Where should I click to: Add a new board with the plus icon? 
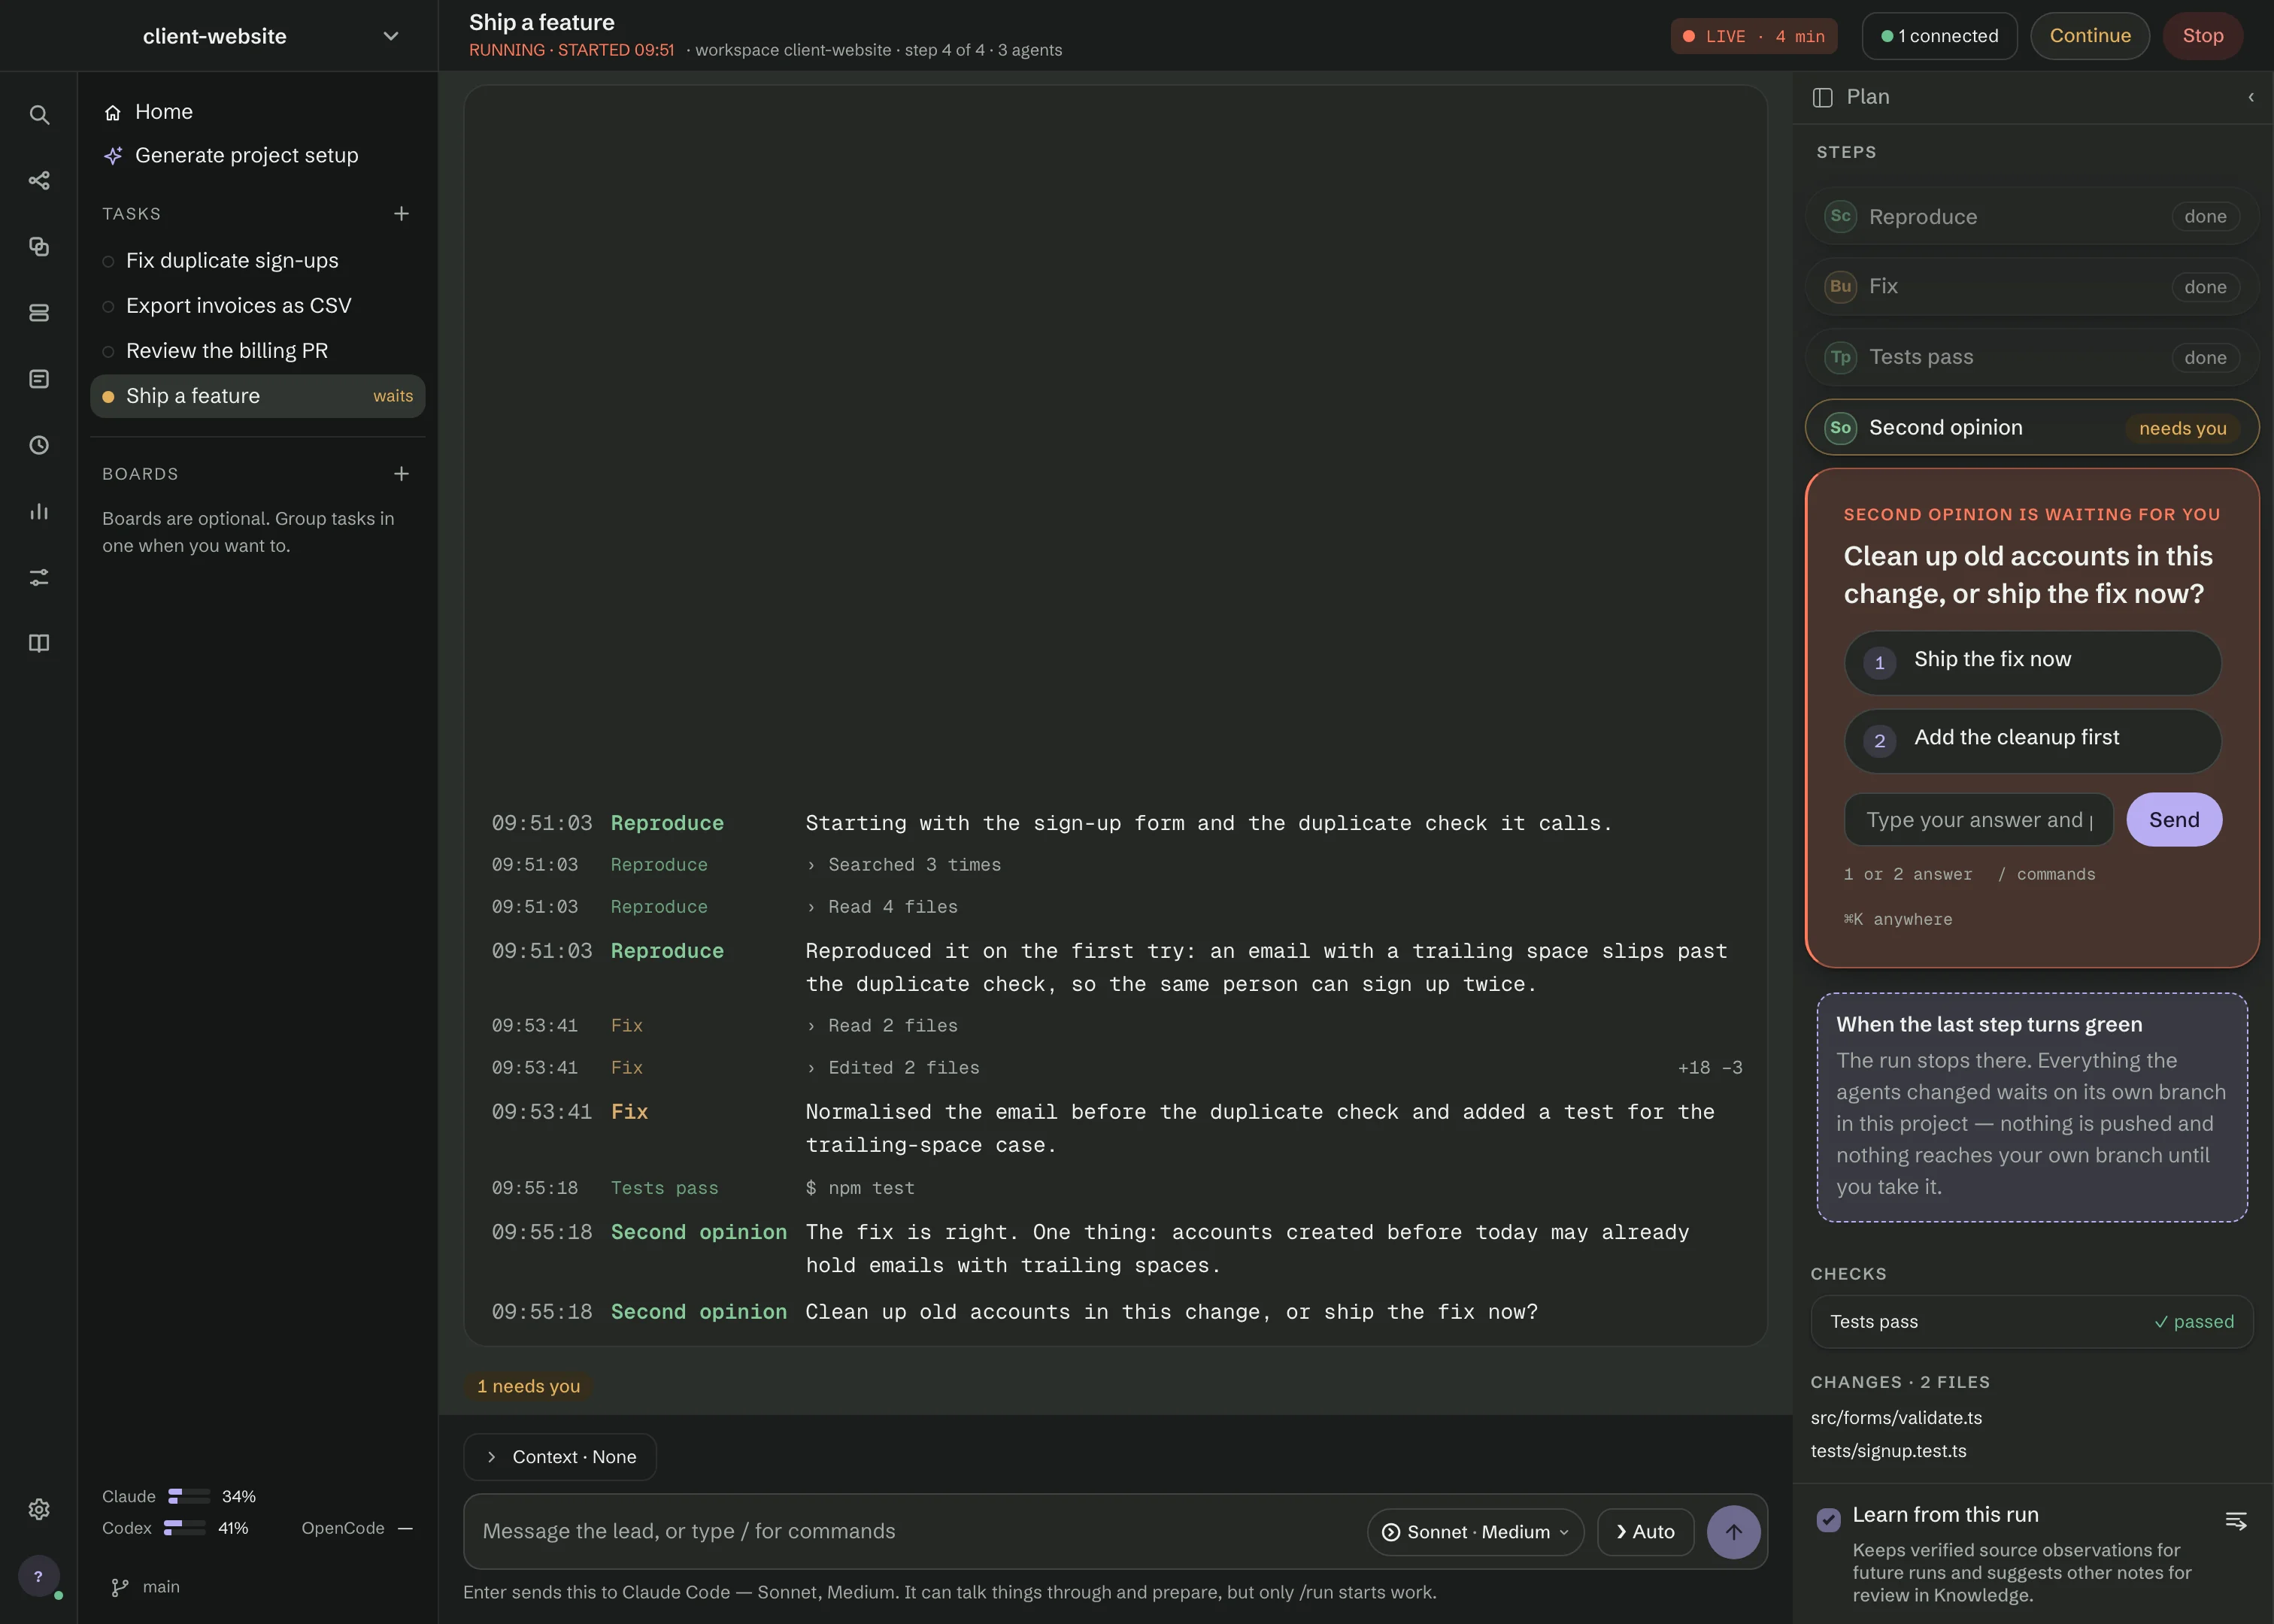[401, 474]
